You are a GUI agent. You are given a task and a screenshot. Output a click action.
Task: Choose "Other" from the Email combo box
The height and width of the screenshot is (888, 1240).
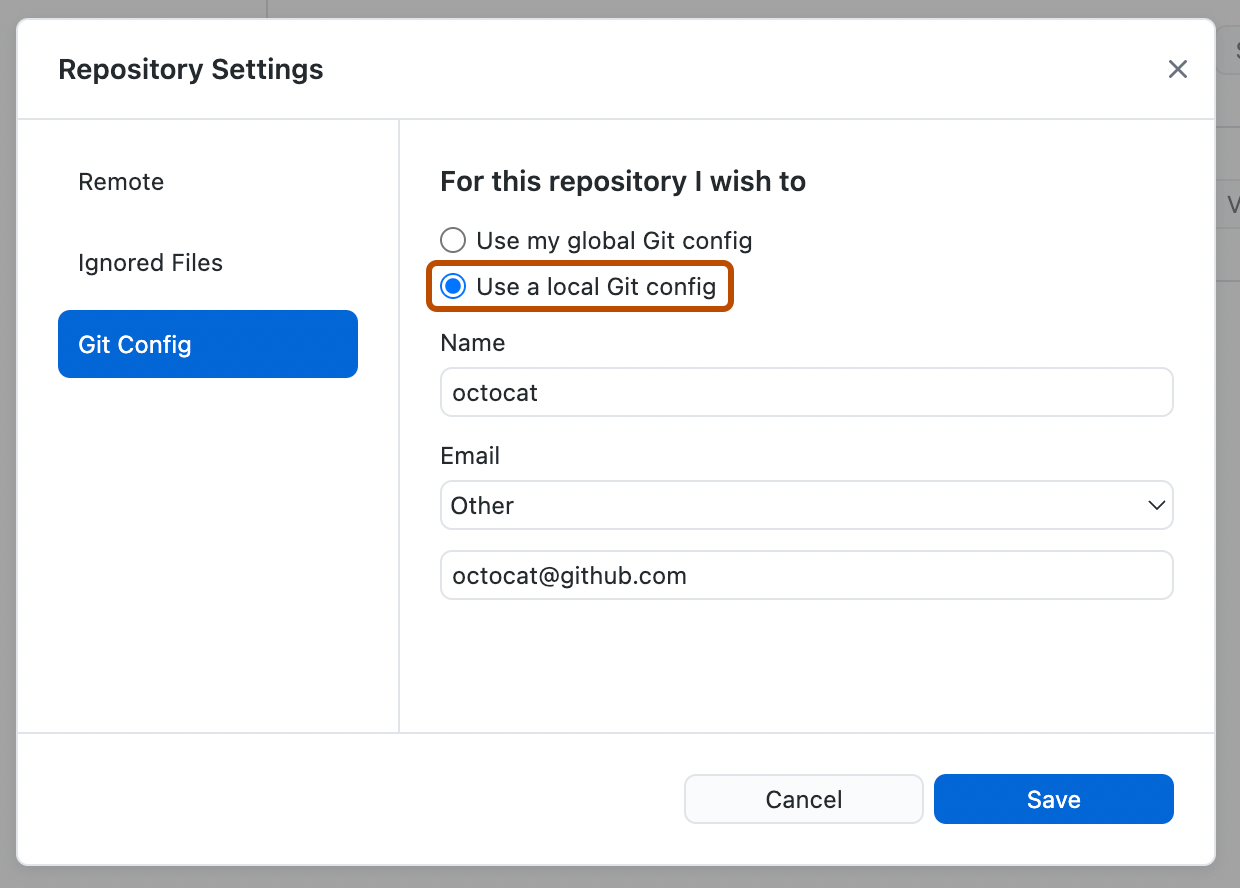pyautogui.click(x=806, y=505)
